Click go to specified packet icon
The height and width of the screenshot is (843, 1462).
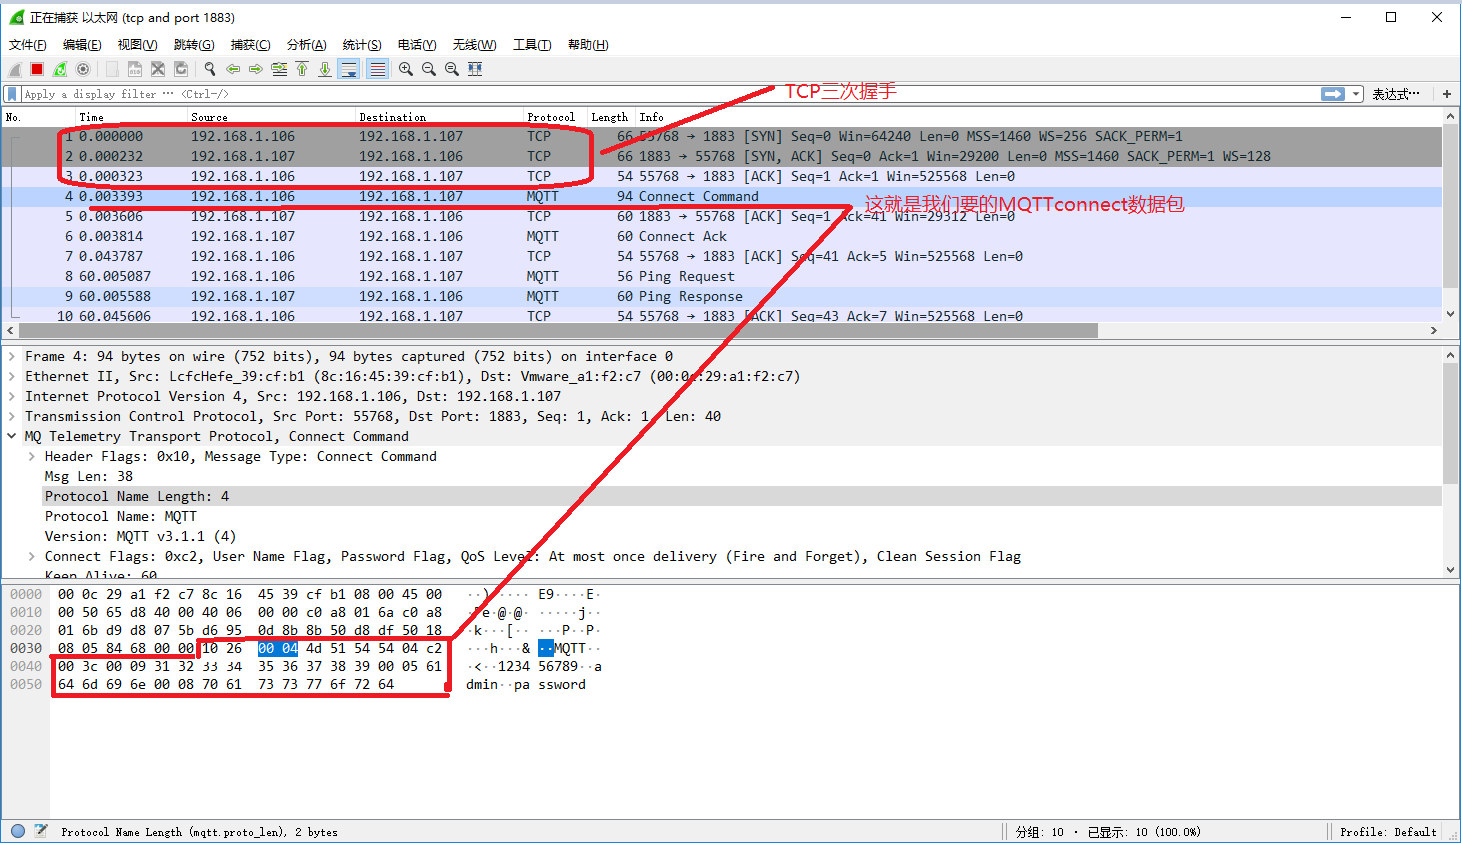(x=279, y=69)
